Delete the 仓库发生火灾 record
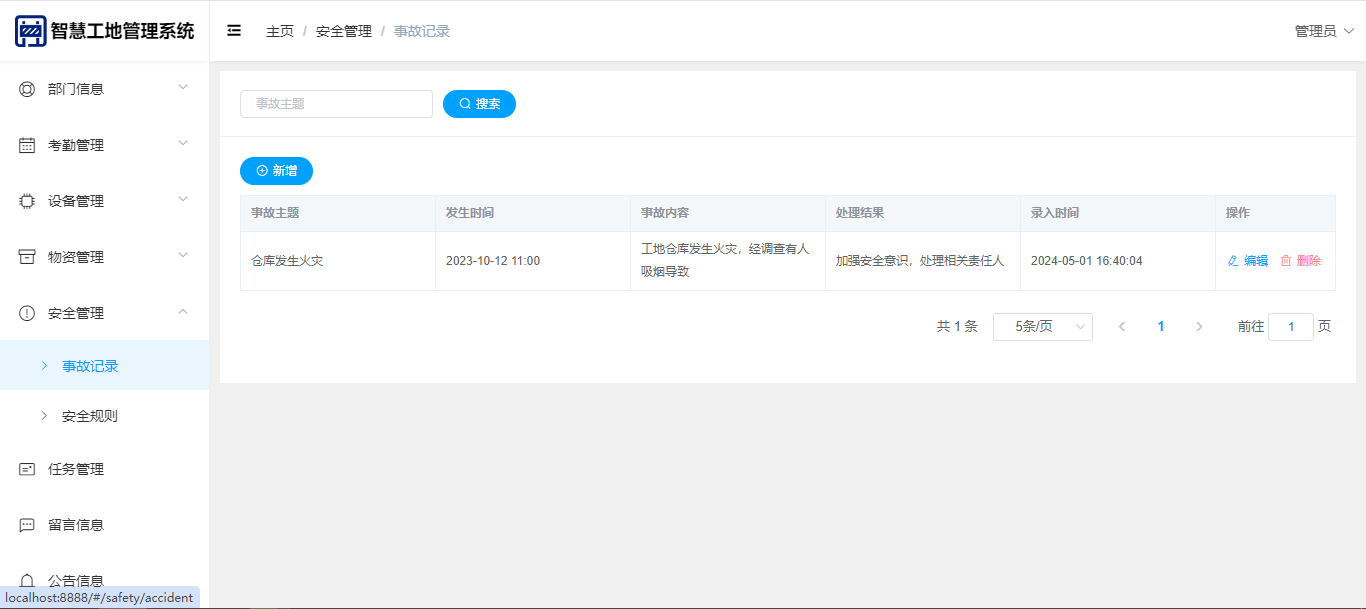Image resolution: width=1366 pixels, height=609 pixels. click(1301, 261)
